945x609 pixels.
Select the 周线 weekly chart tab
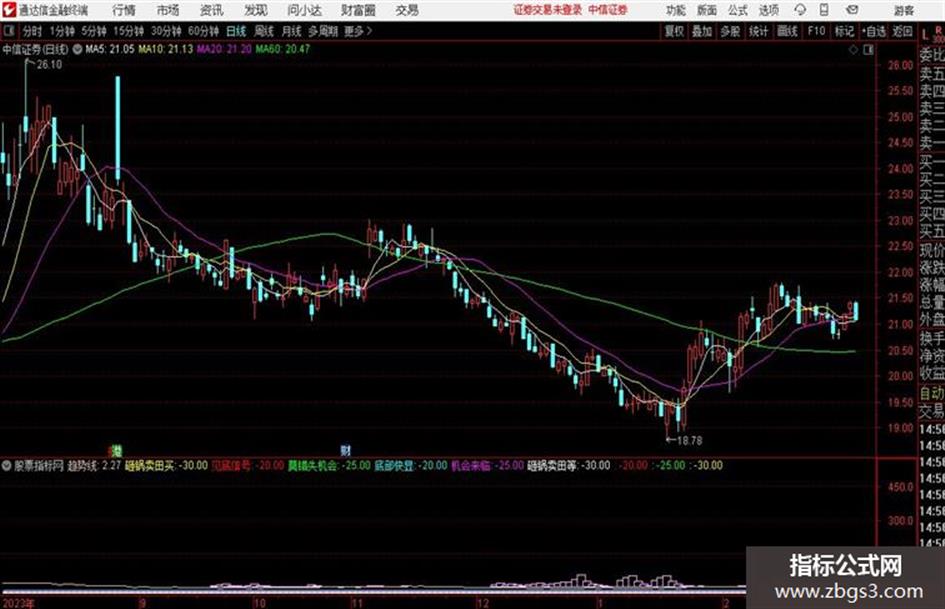click(x=264, y=31)
